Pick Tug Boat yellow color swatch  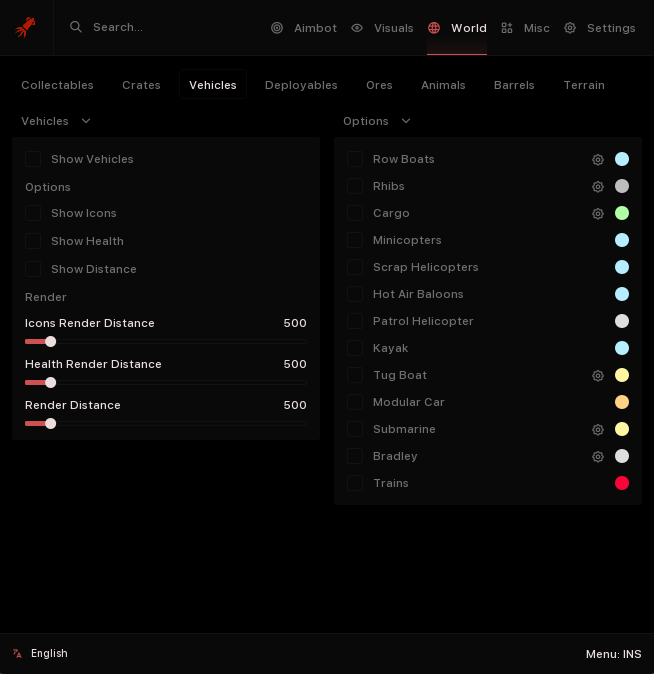pyautogui.click(x=622, y=375)
